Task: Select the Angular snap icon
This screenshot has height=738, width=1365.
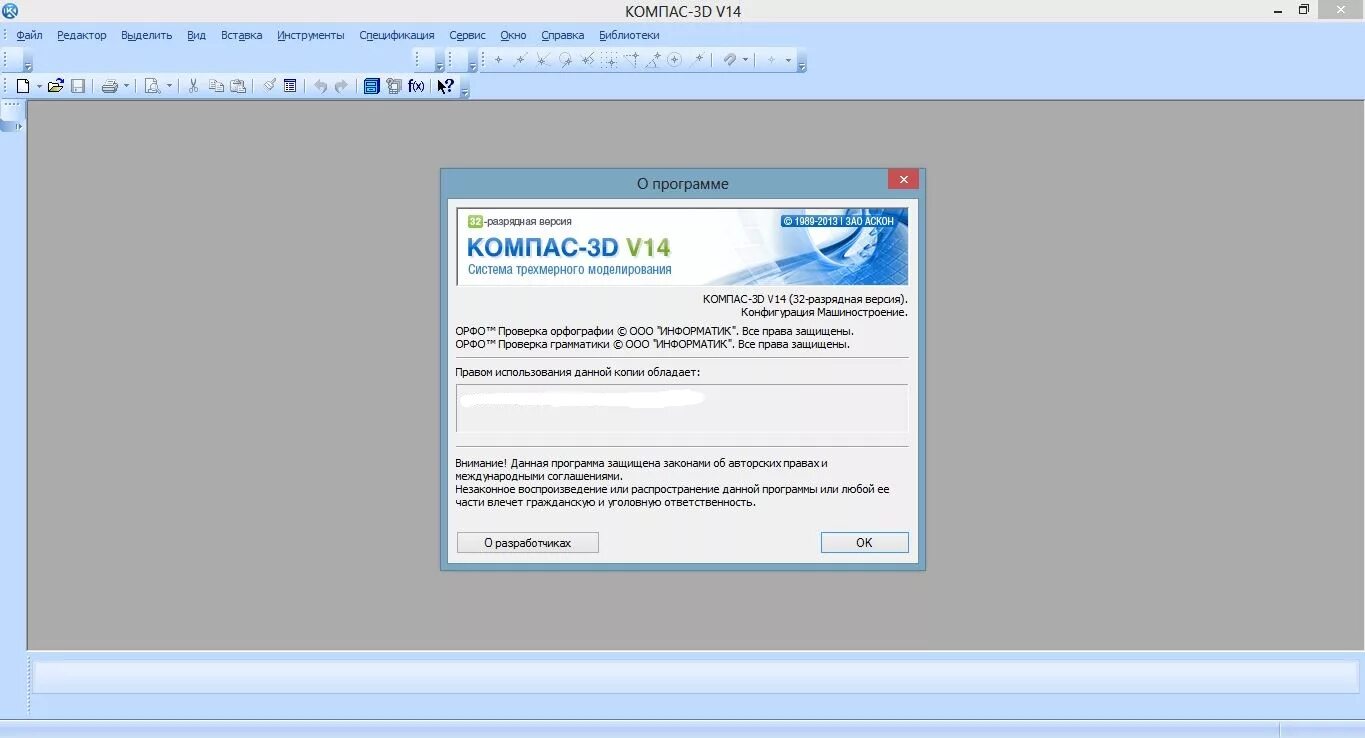Action: point(653,60)
